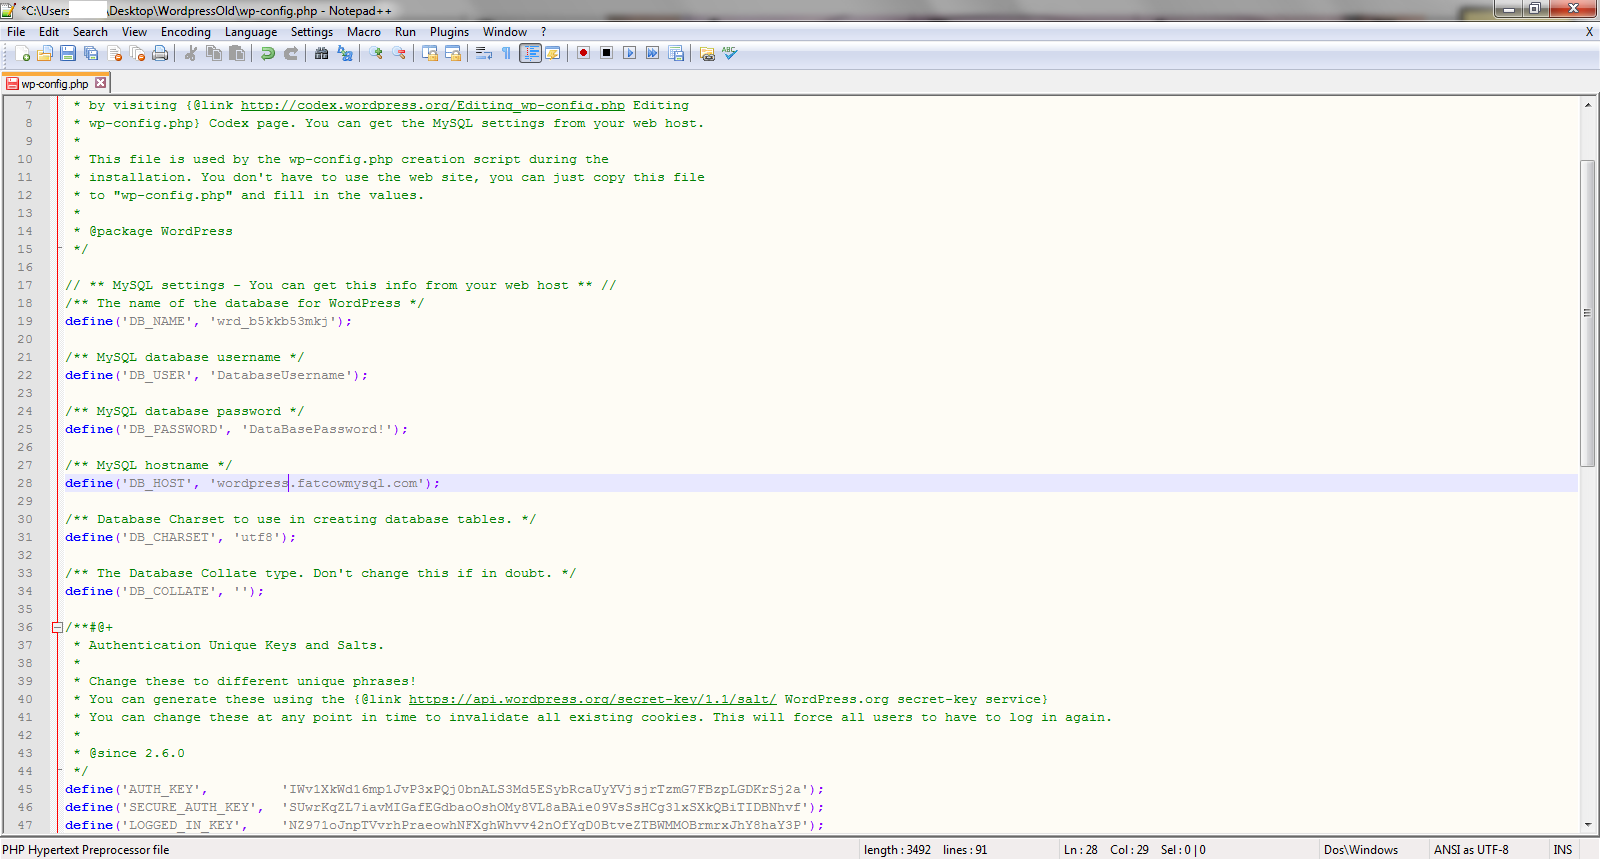This screenshot has height=859, width=1600.
Task: Print the current document
Action: point(160,53)
